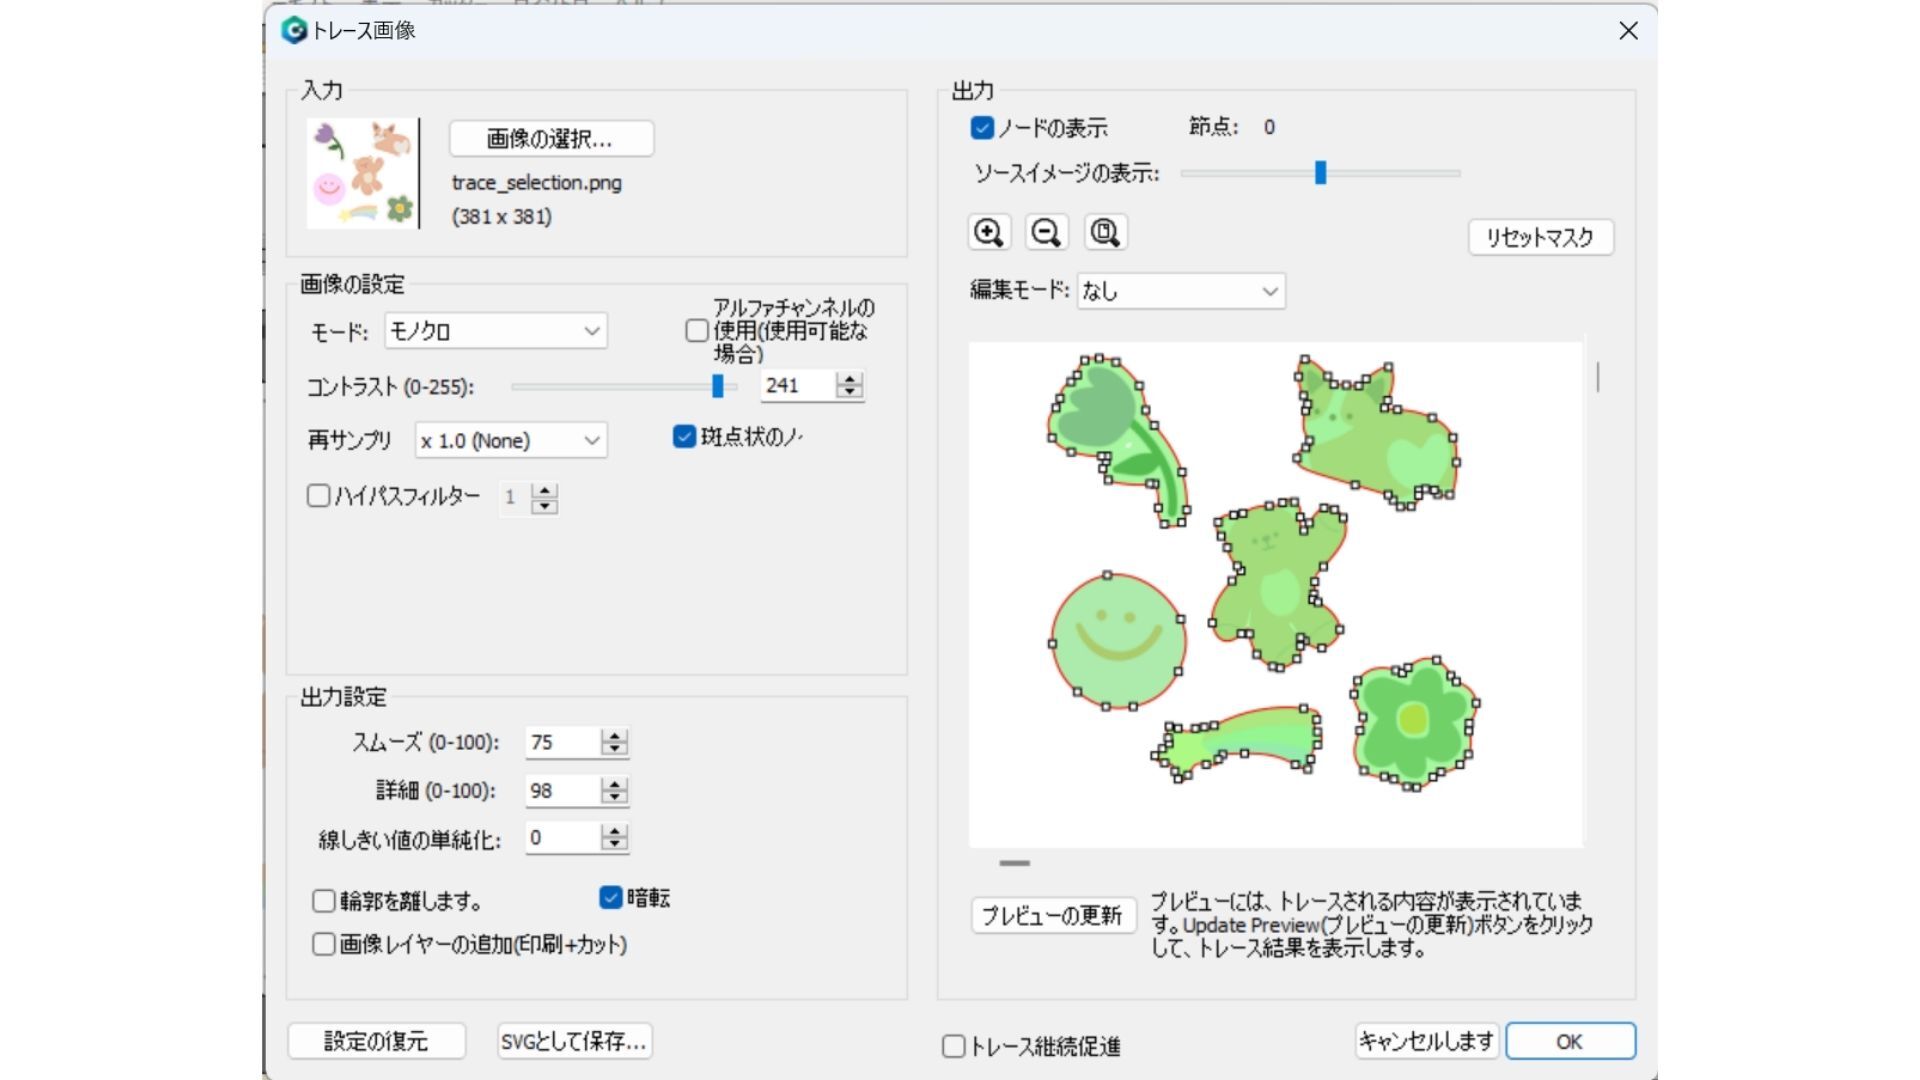Click the スムーズ value field 75
Screen dimensions: 1920x1080
pyautogui.click(x=563, y=742)
